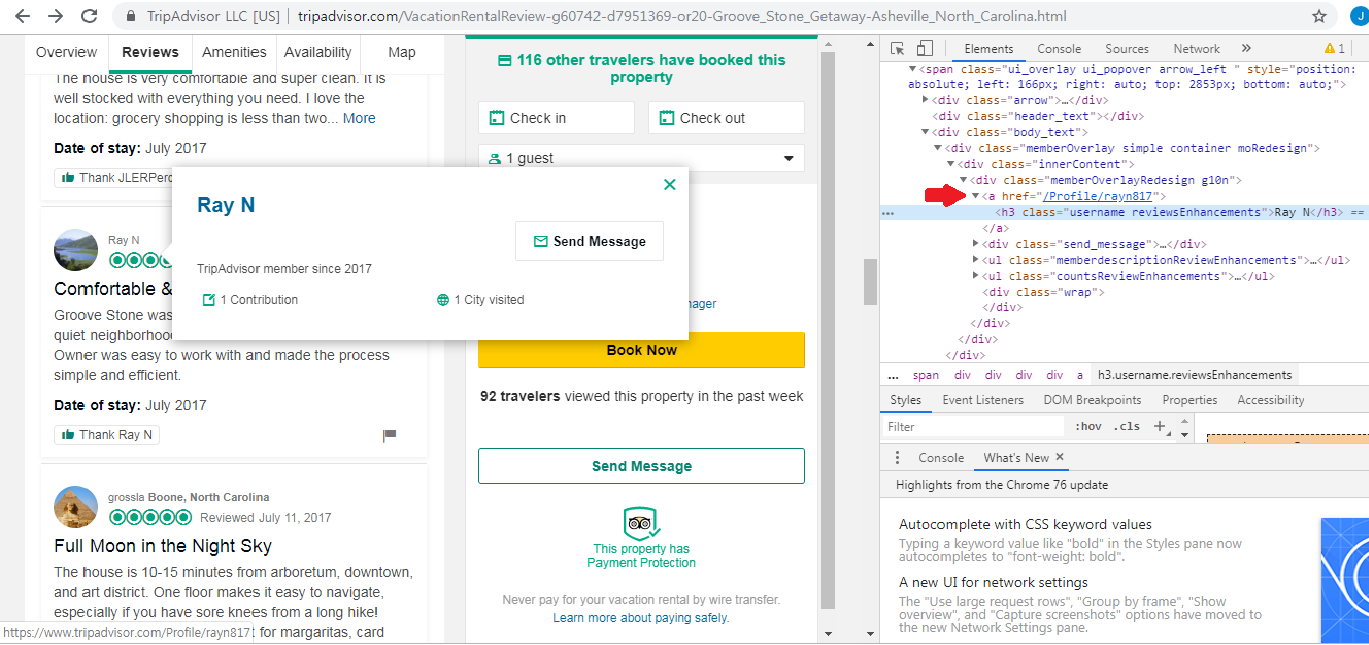Open the Overview tab
The image size is (1369, 645).
pos(67,52)
